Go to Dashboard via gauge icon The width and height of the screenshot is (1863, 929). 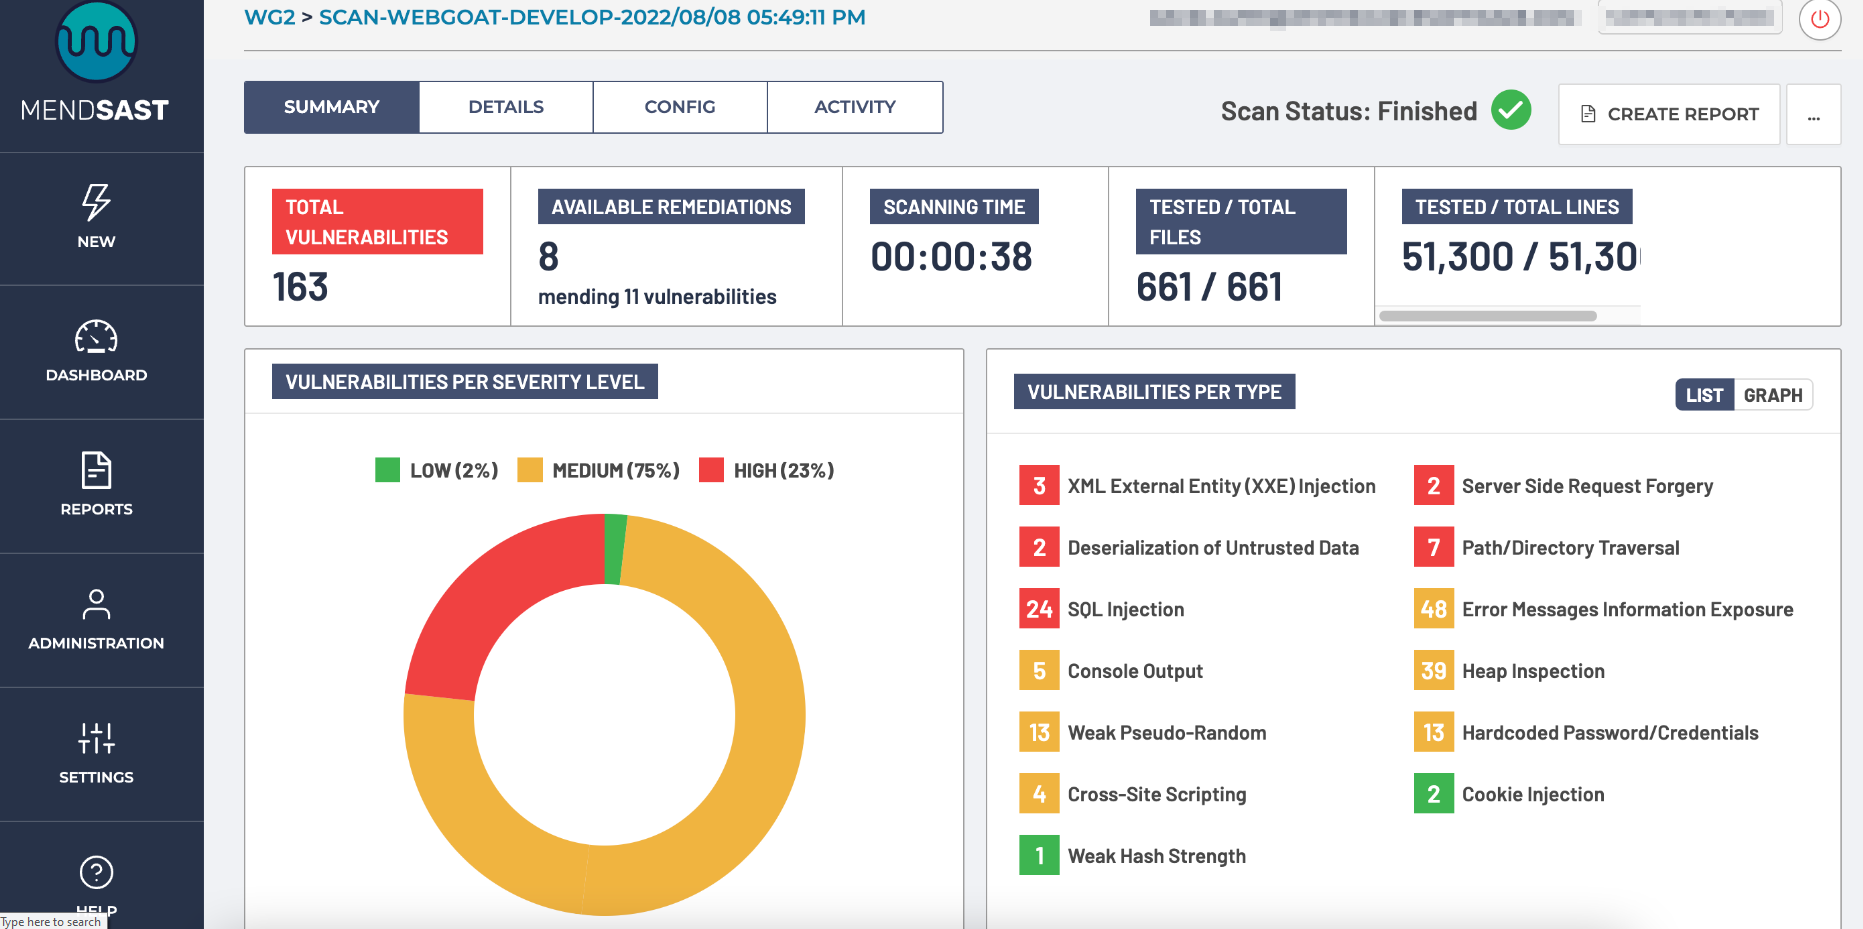[96, 338]
